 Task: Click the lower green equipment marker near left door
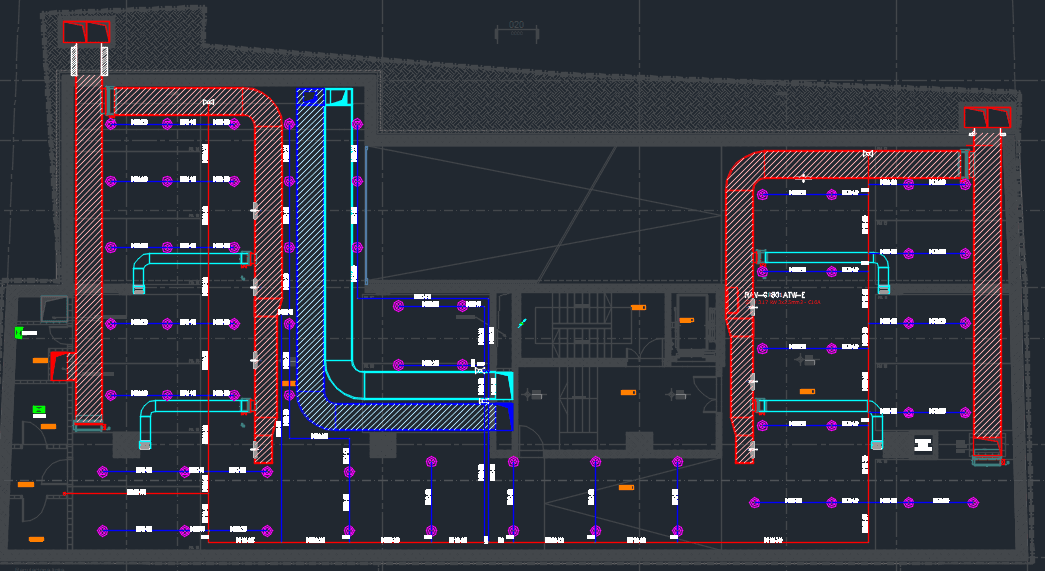coord(39,410)
